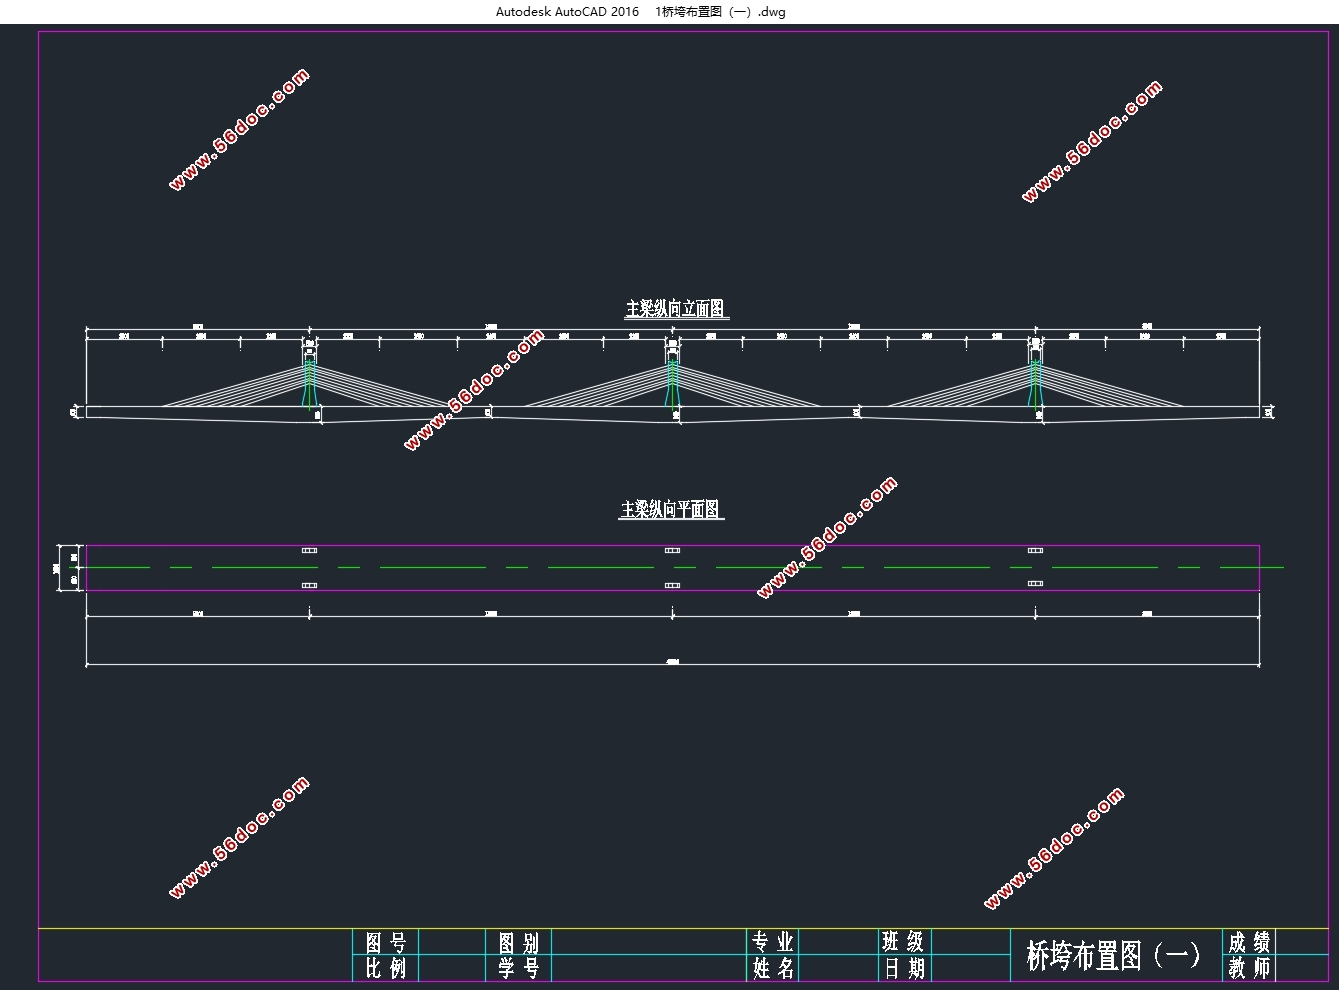The image size is (1339, 990).
Task: Click the 教师 label in title block
Action: click(x=1250, y=968)
